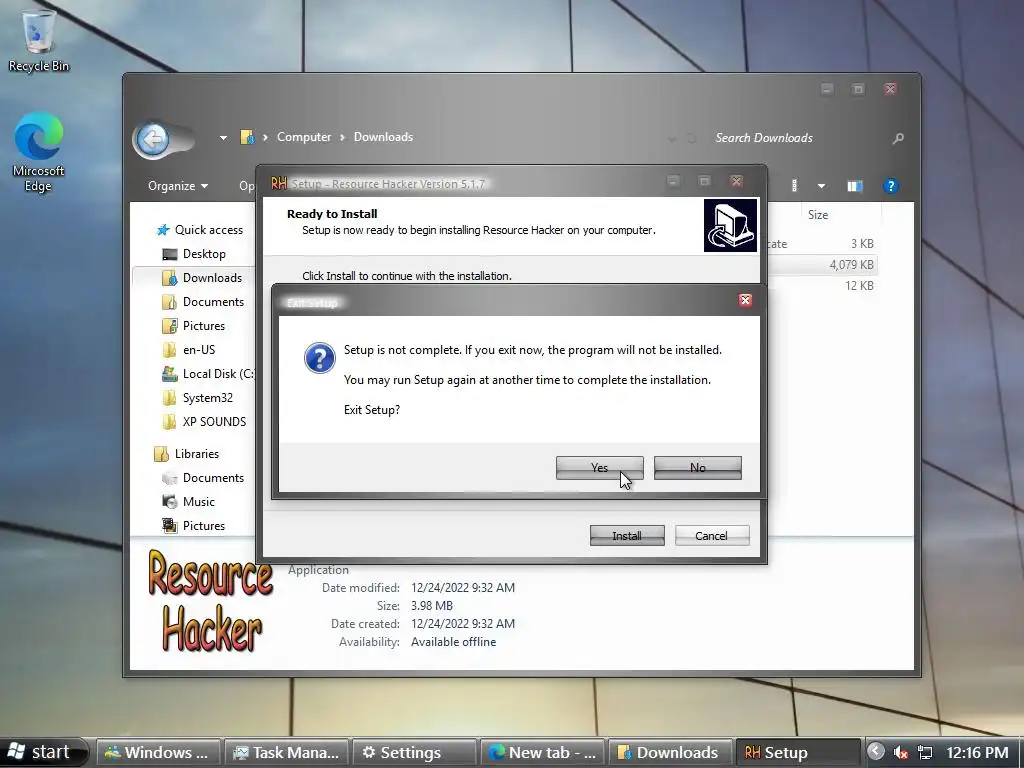The image size is (1024, 768).
Task: Select Pictures under Quick access
Action: [193, 326]
